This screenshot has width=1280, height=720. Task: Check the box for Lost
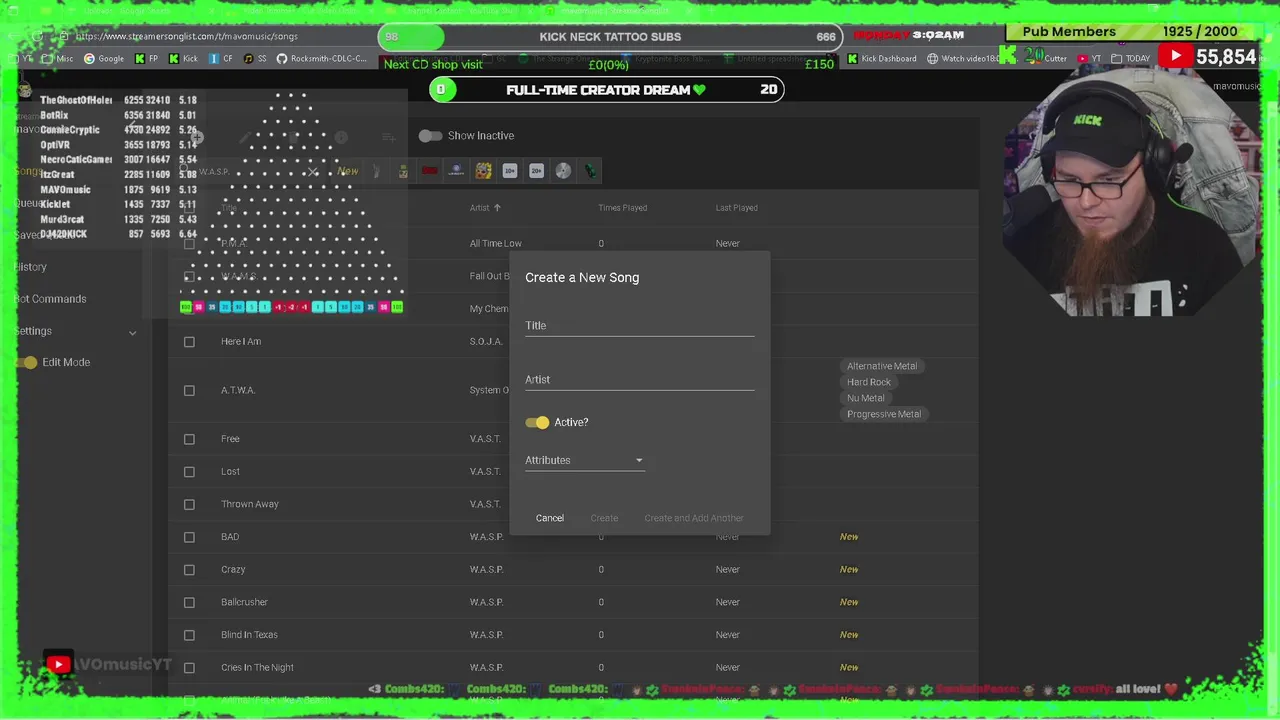click(x=189, y=472)
